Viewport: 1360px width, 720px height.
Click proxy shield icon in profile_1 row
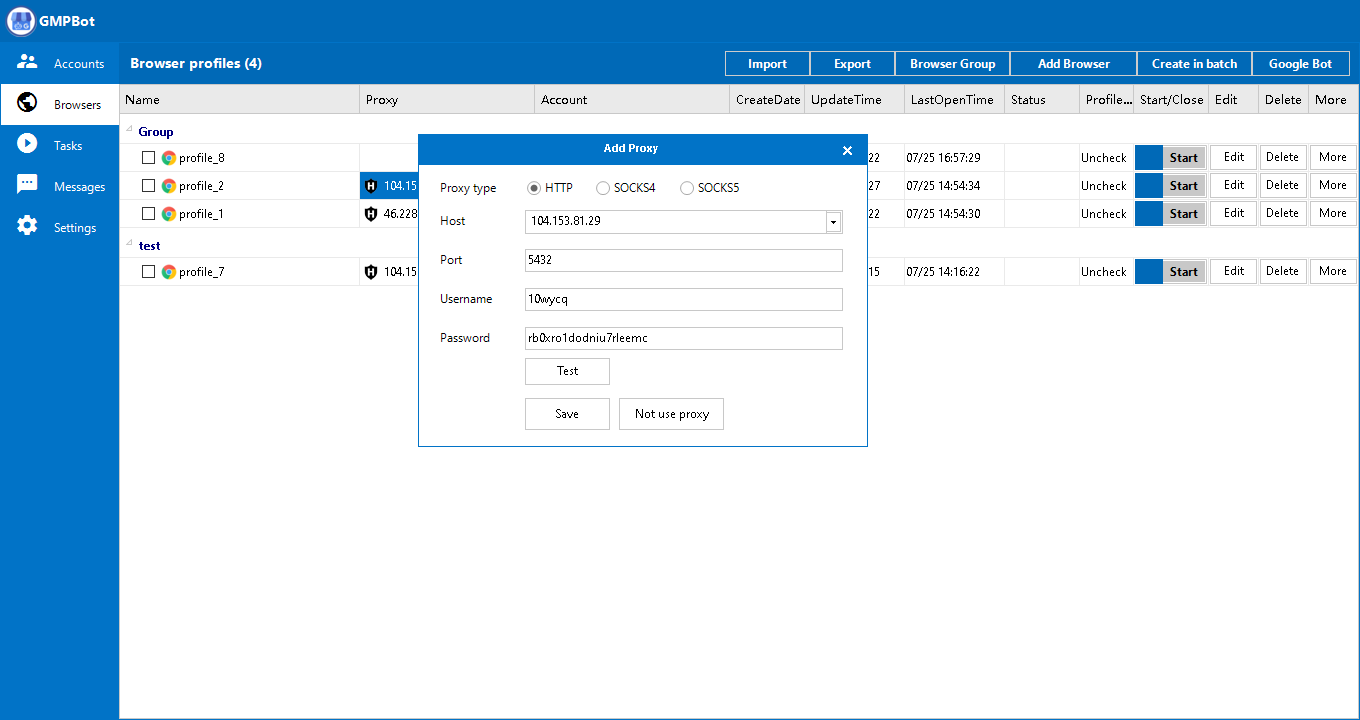371,214
